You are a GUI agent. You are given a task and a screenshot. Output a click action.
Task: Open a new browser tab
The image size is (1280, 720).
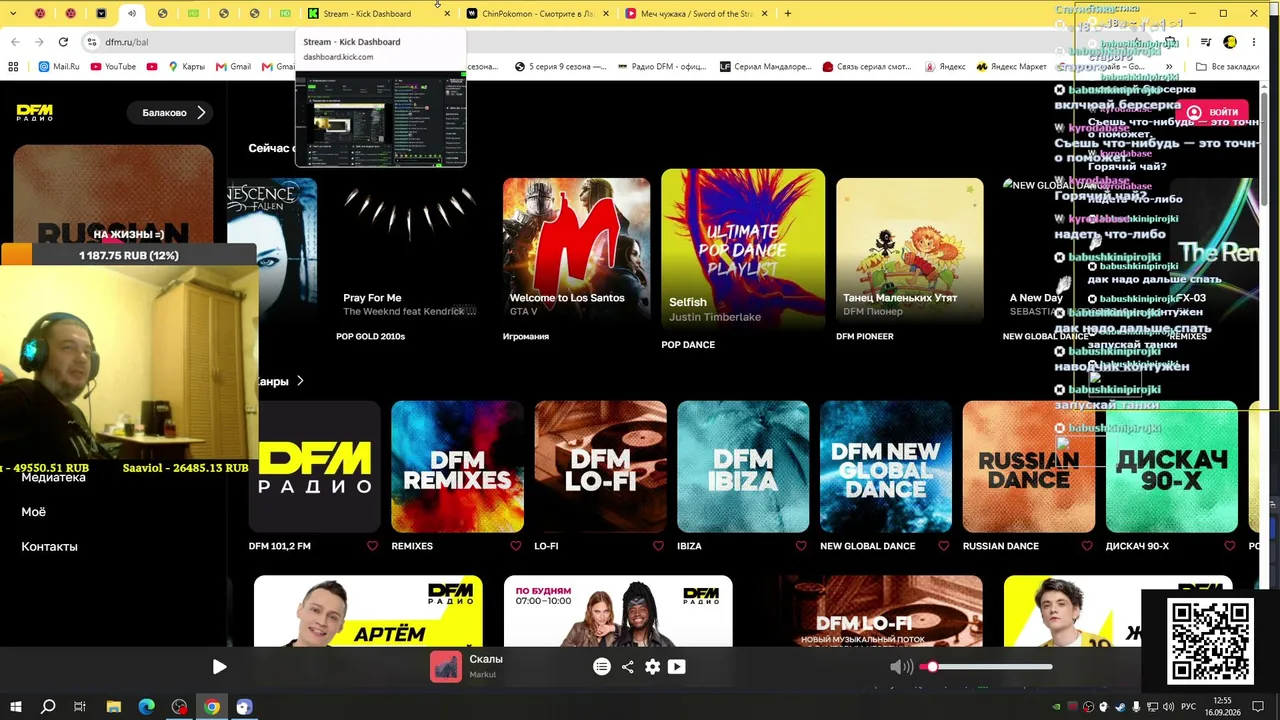(788, 14)
